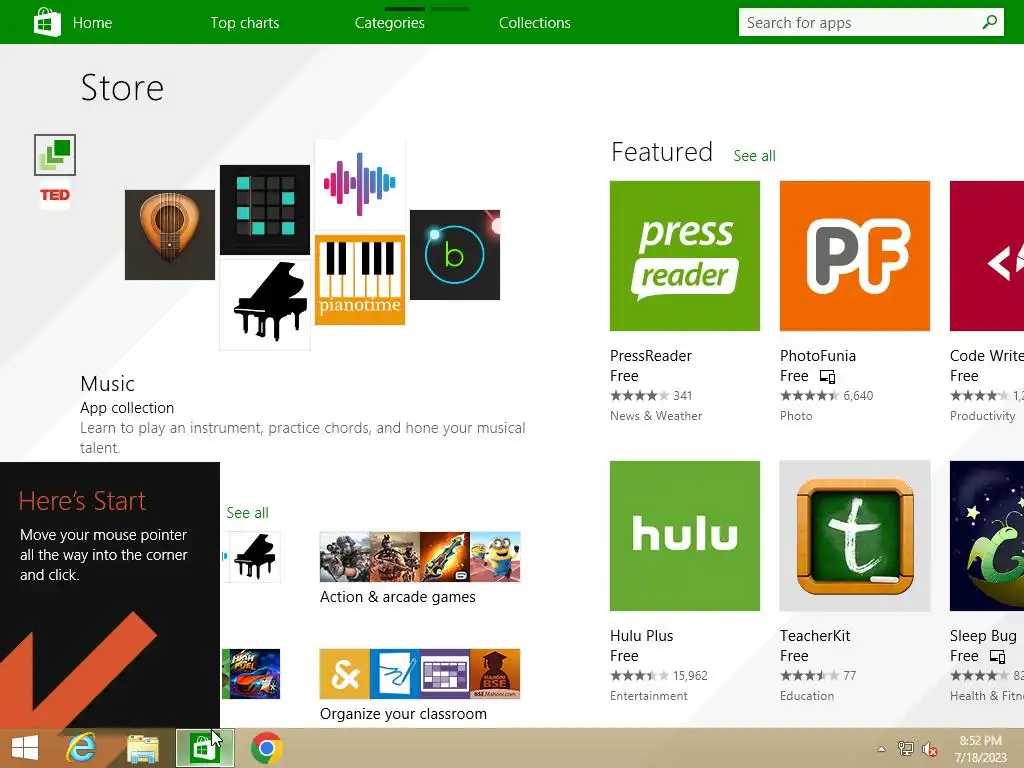This screenshot has width=1024, height=768.
Task: Open the beat grid sequencer app tile
Action: pyautogui.click(x=265, y=210)
